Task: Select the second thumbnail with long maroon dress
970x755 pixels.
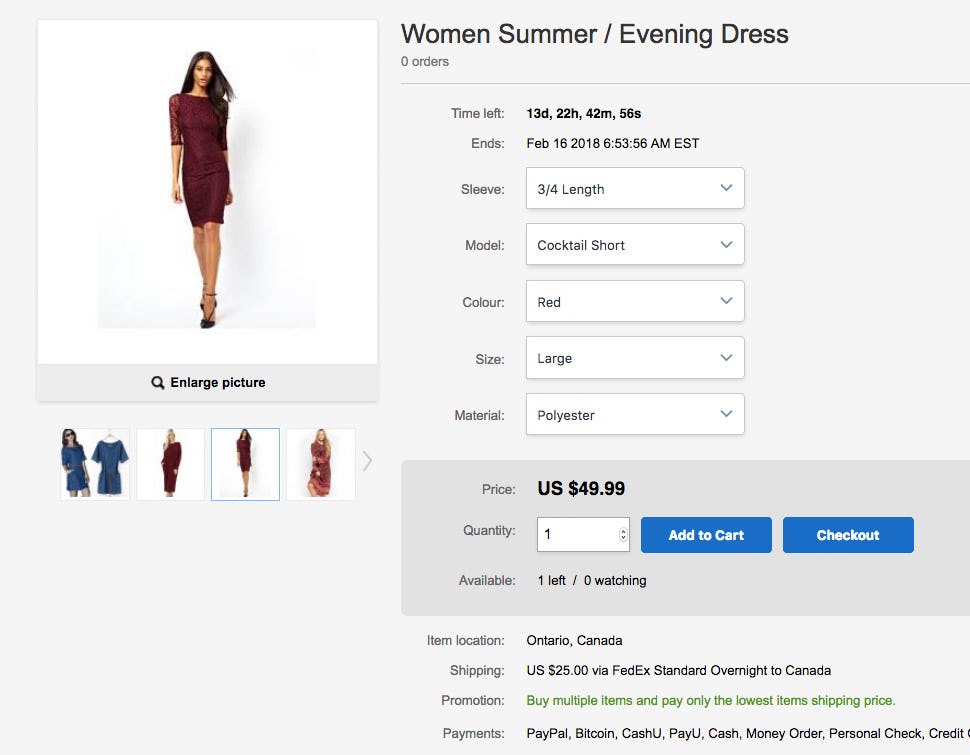Action: click(x=170, y=464)
